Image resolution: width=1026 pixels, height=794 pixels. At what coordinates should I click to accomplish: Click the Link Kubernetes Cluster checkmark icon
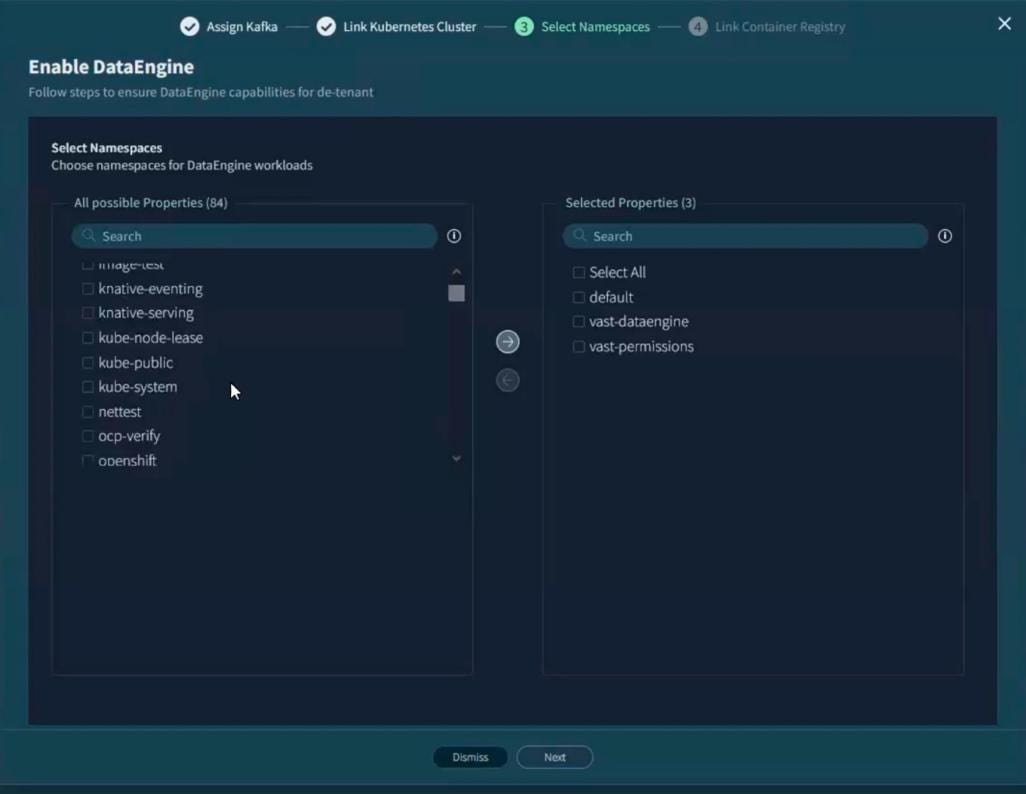pyautogui.click(x=326, y=27)
